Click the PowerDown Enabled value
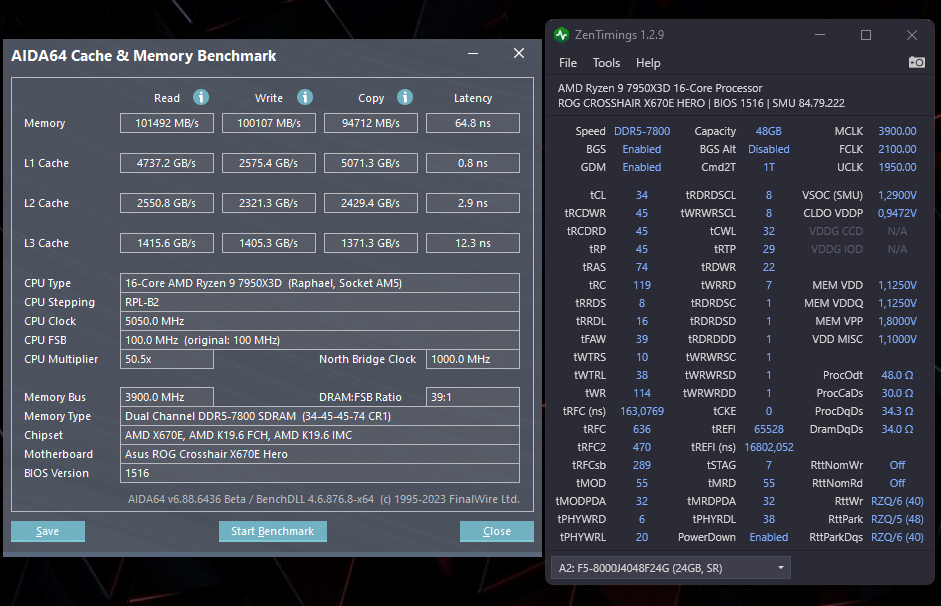The height and width of the screenshot is (606, 941). pyautogui.click(x=769, y=537)
